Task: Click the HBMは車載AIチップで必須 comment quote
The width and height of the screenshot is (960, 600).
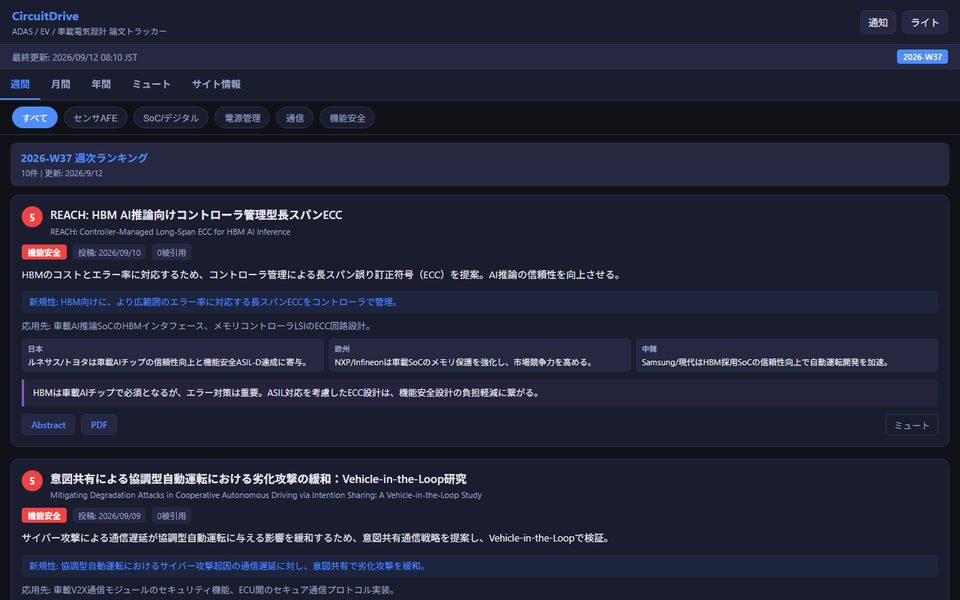Action: [480, 393]
